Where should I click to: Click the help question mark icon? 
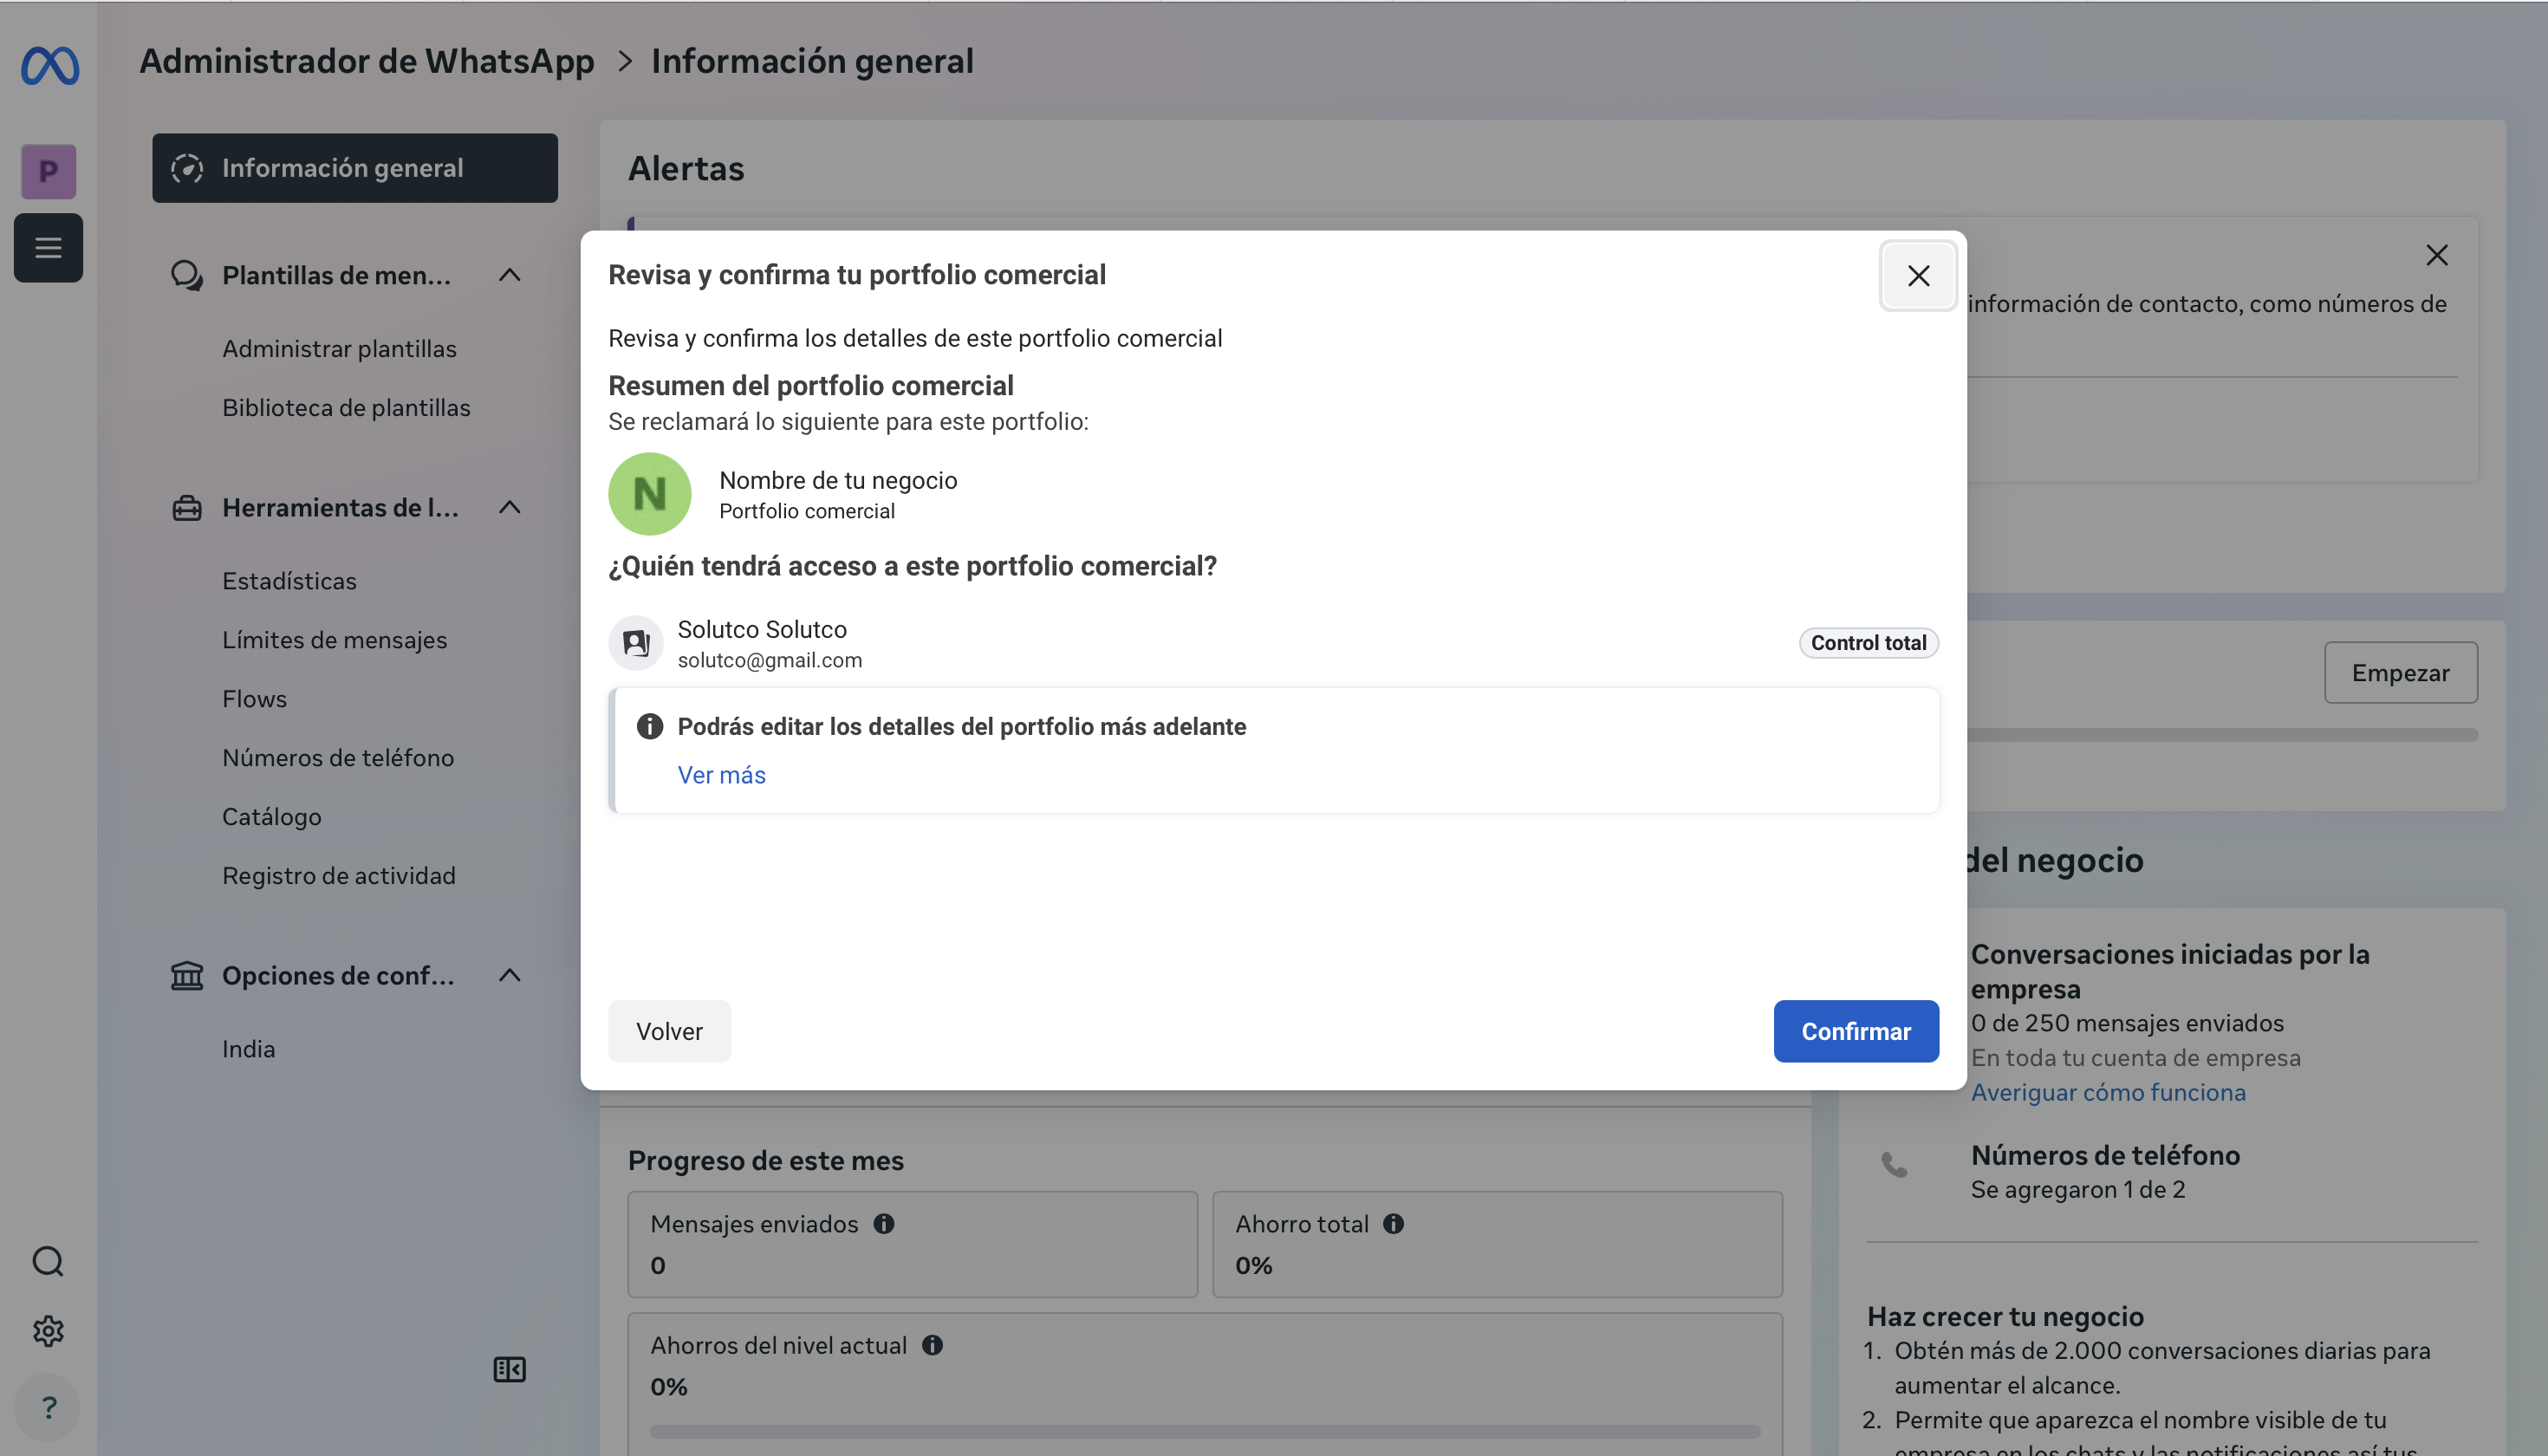point(48,1408)
